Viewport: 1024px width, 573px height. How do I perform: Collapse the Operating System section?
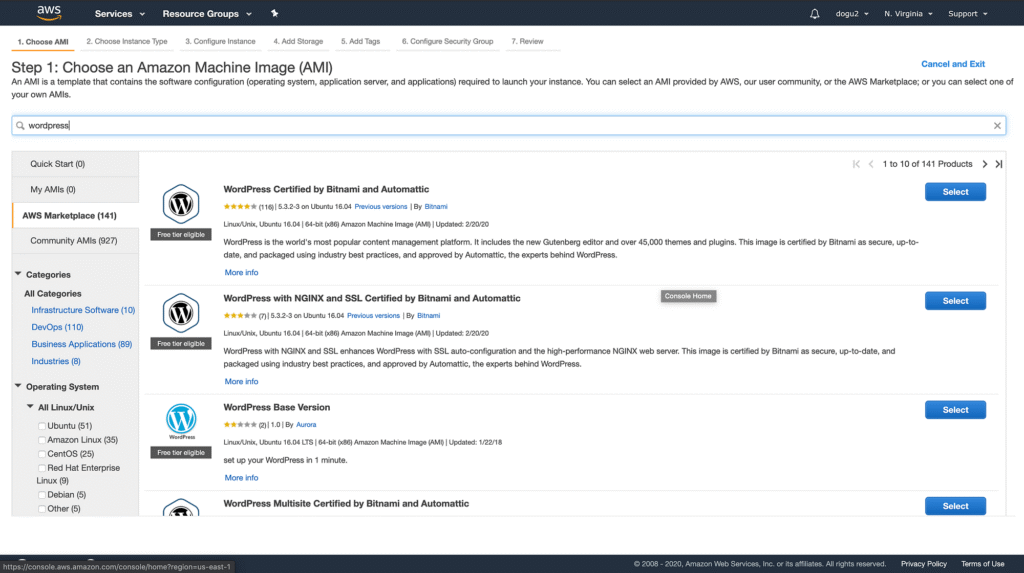18,386
